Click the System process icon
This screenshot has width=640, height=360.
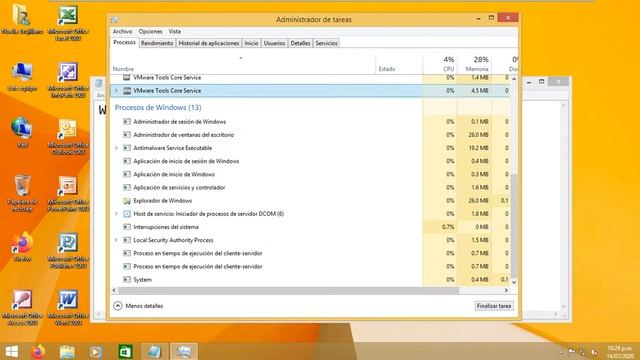tap(127, 280)
